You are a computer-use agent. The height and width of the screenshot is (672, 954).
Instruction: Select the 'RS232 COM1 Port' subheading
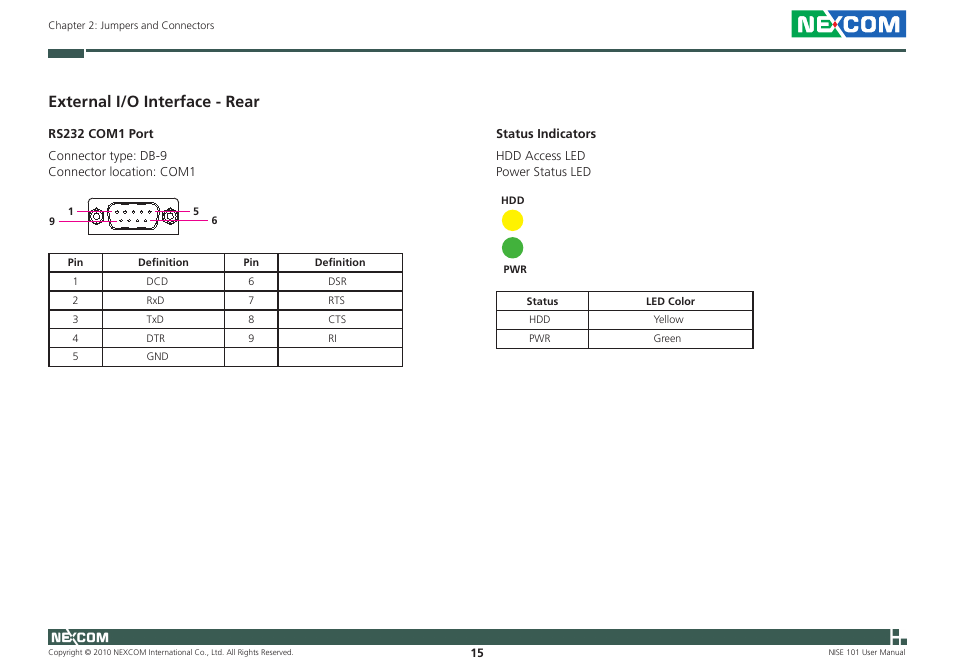pyautogui.click(x=101, y=134)
